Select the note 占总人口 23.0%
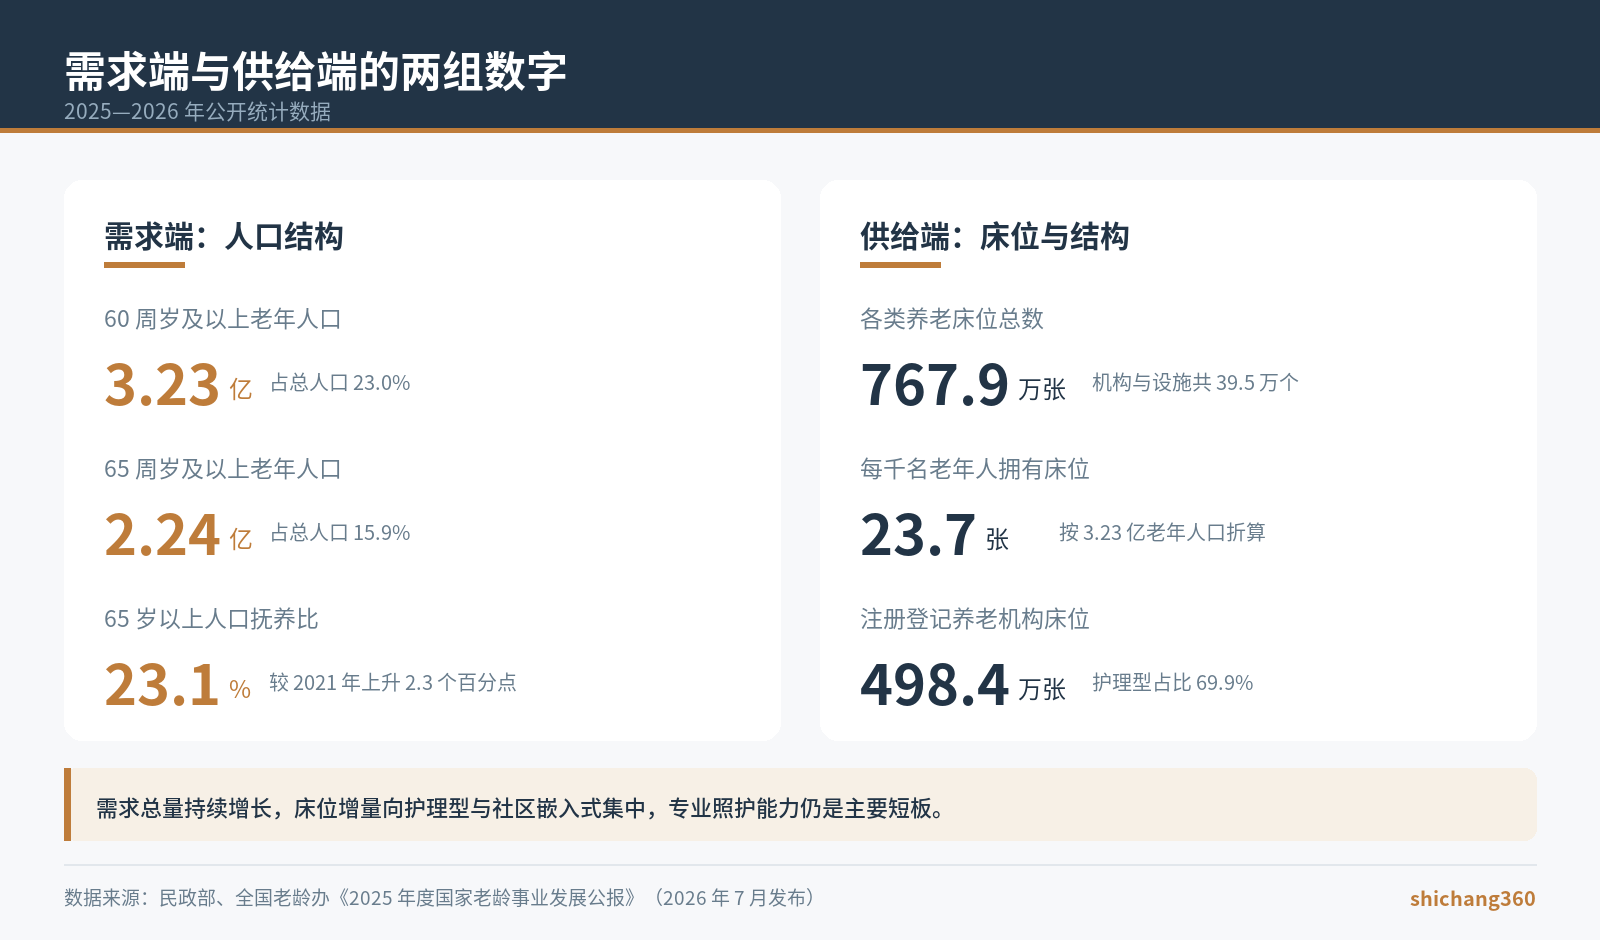Screen dimensions: 1600x940 point(340,383)
